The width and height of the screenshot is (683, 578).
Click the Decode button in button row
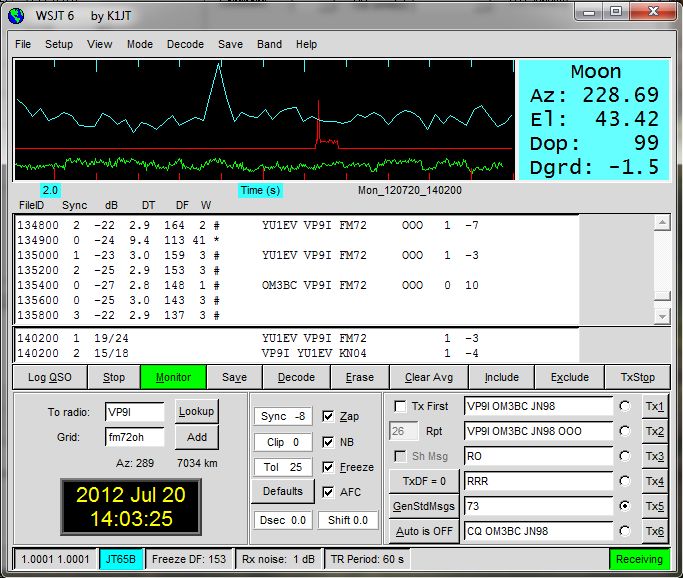click(296, 377)
